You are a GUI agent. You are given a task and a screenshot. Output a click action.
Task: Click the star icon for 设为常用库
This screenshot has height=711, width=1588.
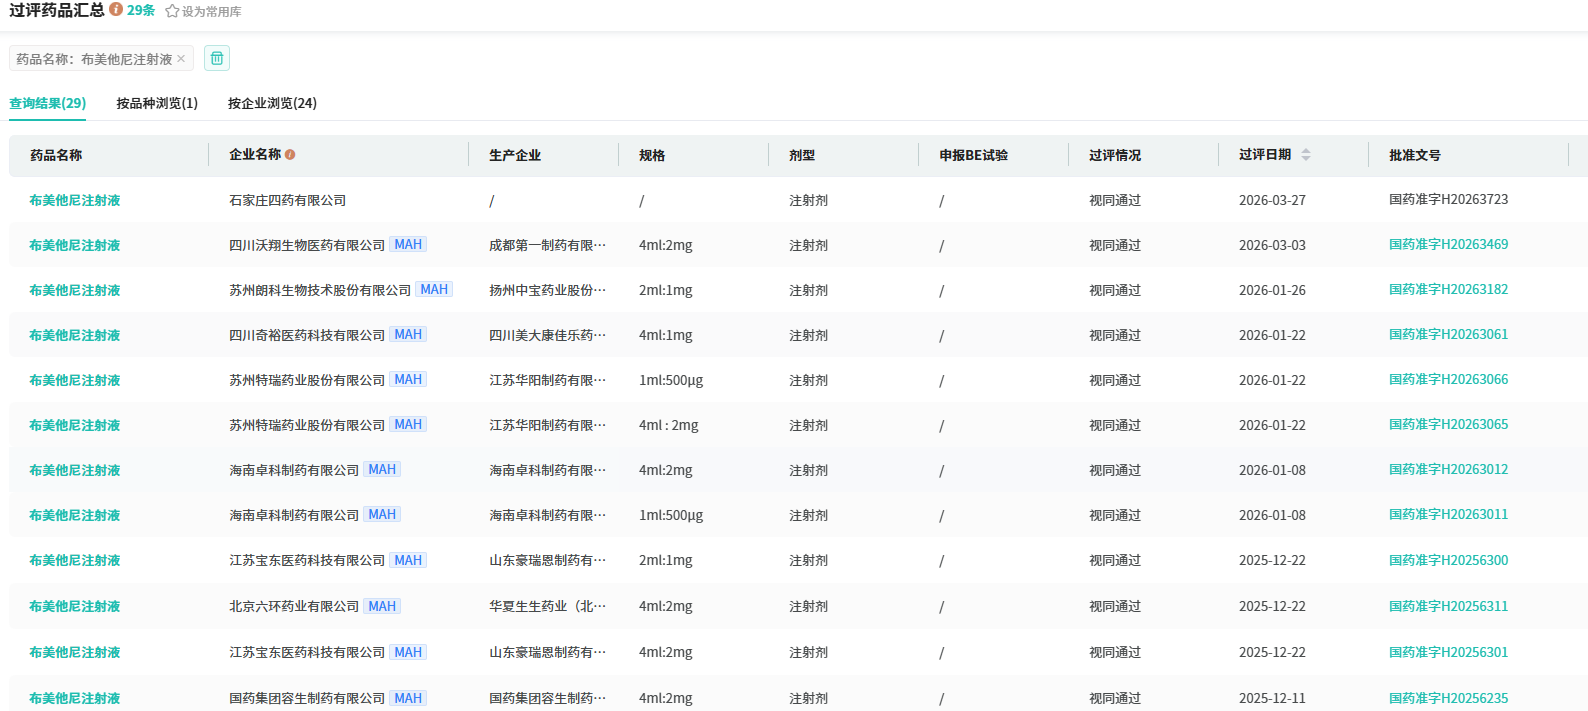tap(172, 12)
